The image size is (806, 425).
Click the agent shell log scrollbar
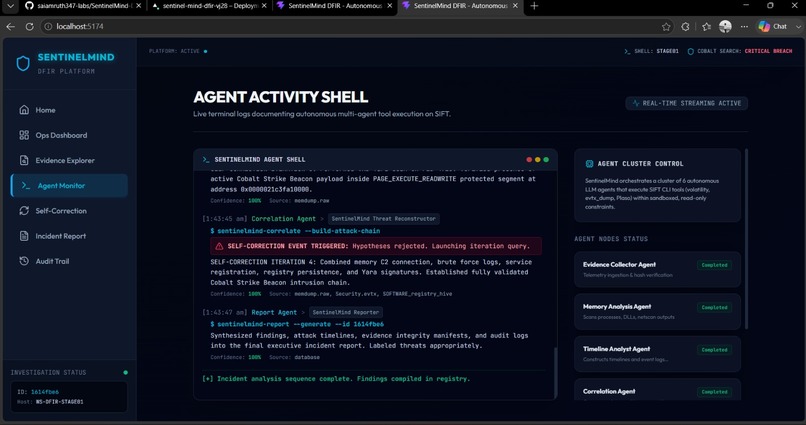click(x=555, y=372)
